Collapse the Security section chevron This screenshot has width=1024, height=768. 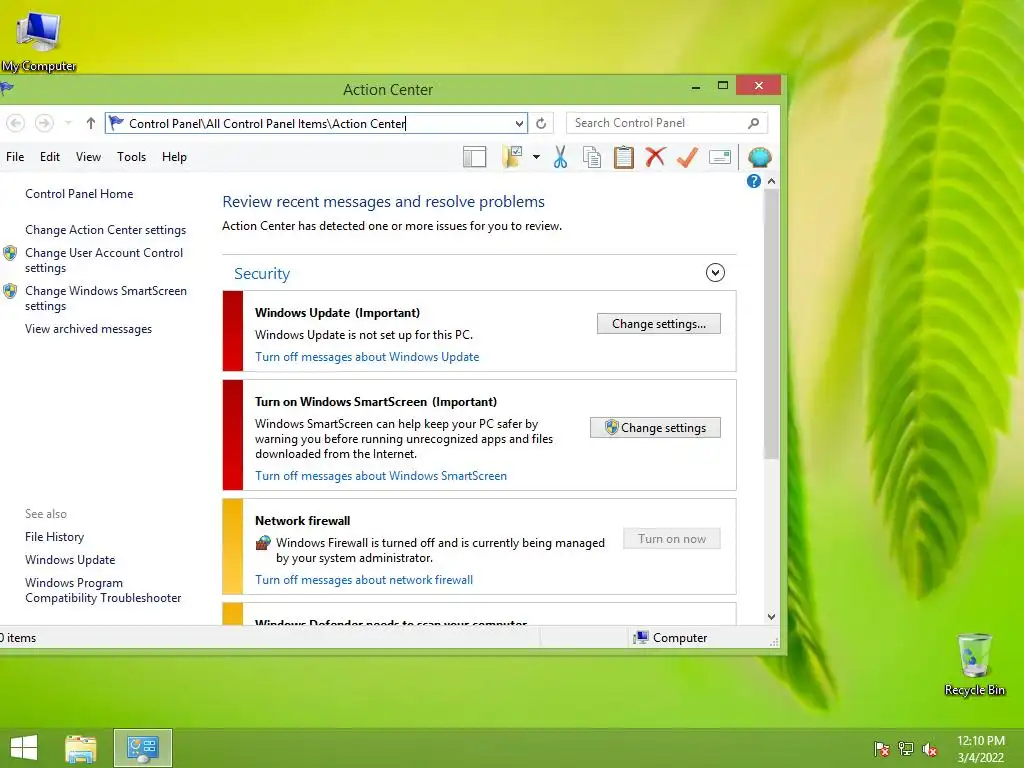click(715, 272)
